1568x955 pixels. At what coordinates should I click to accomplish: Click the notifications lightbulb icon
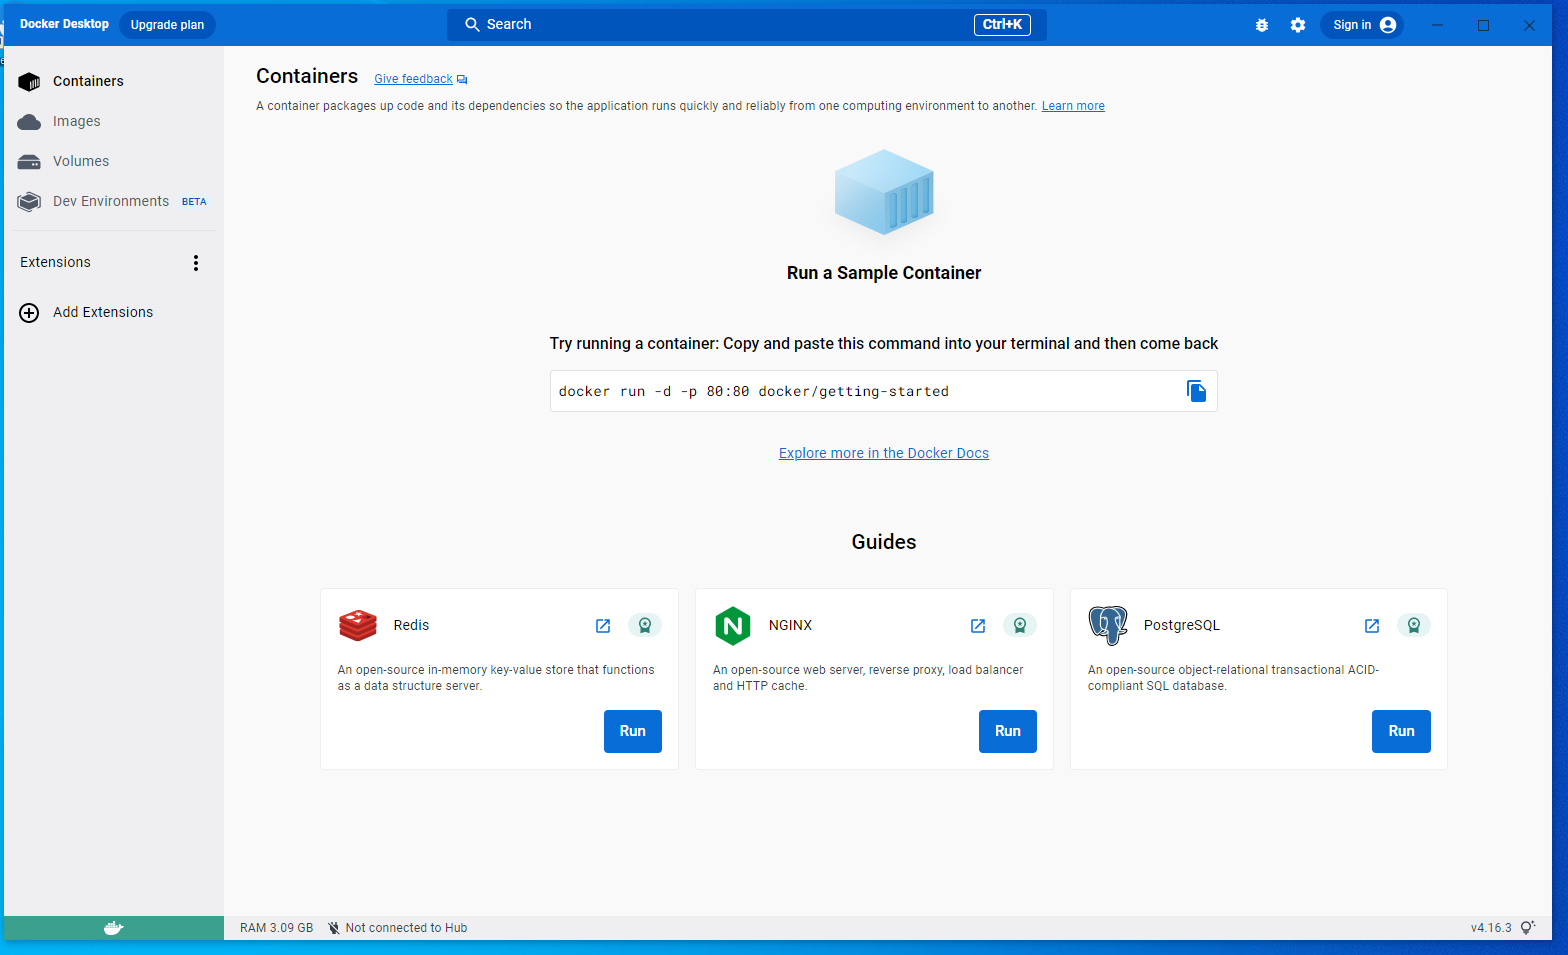click(x=1528, y=928)
